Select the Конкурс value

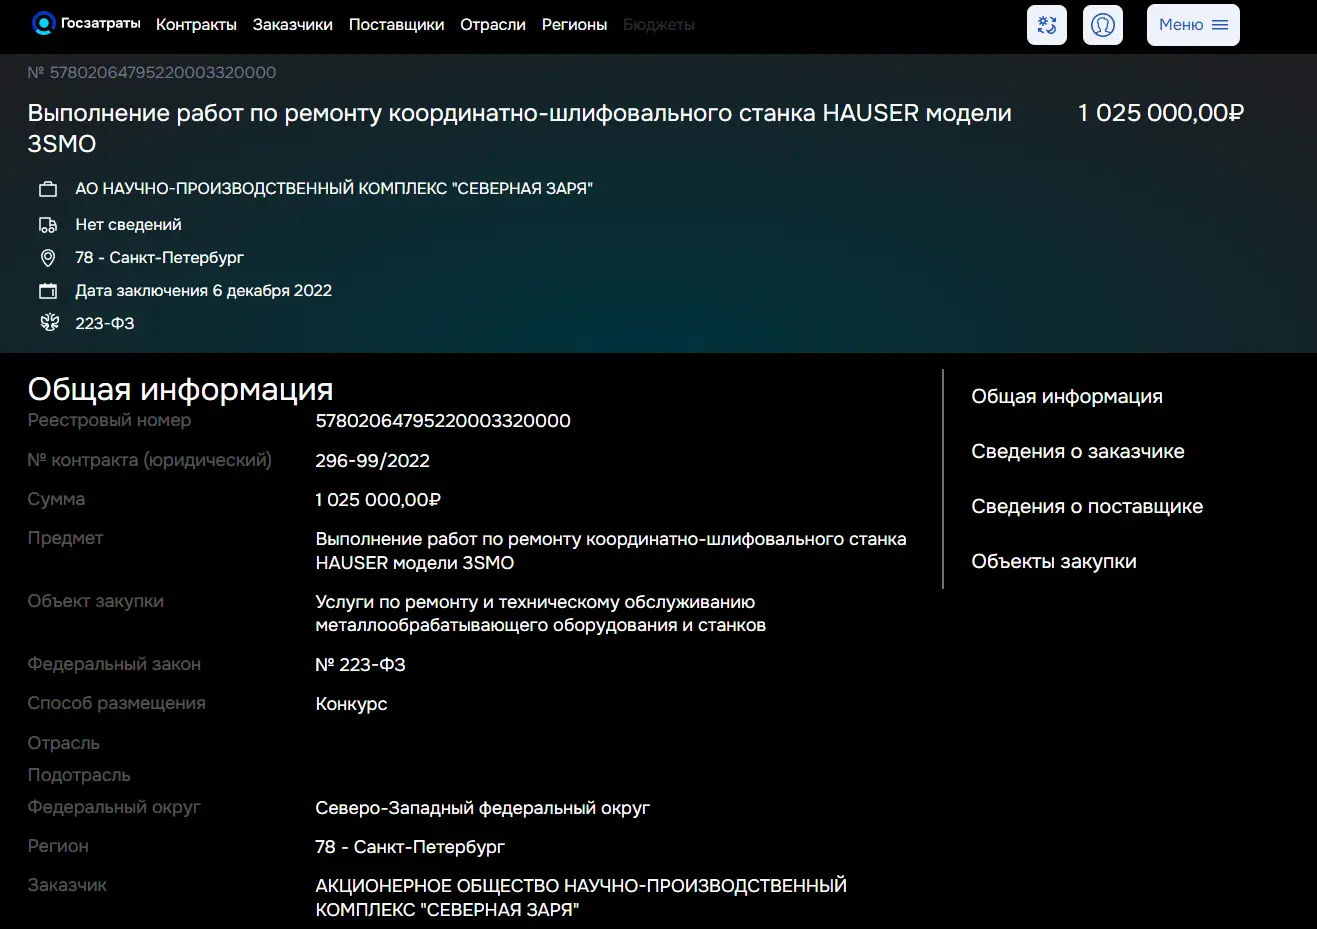point(351,704)
